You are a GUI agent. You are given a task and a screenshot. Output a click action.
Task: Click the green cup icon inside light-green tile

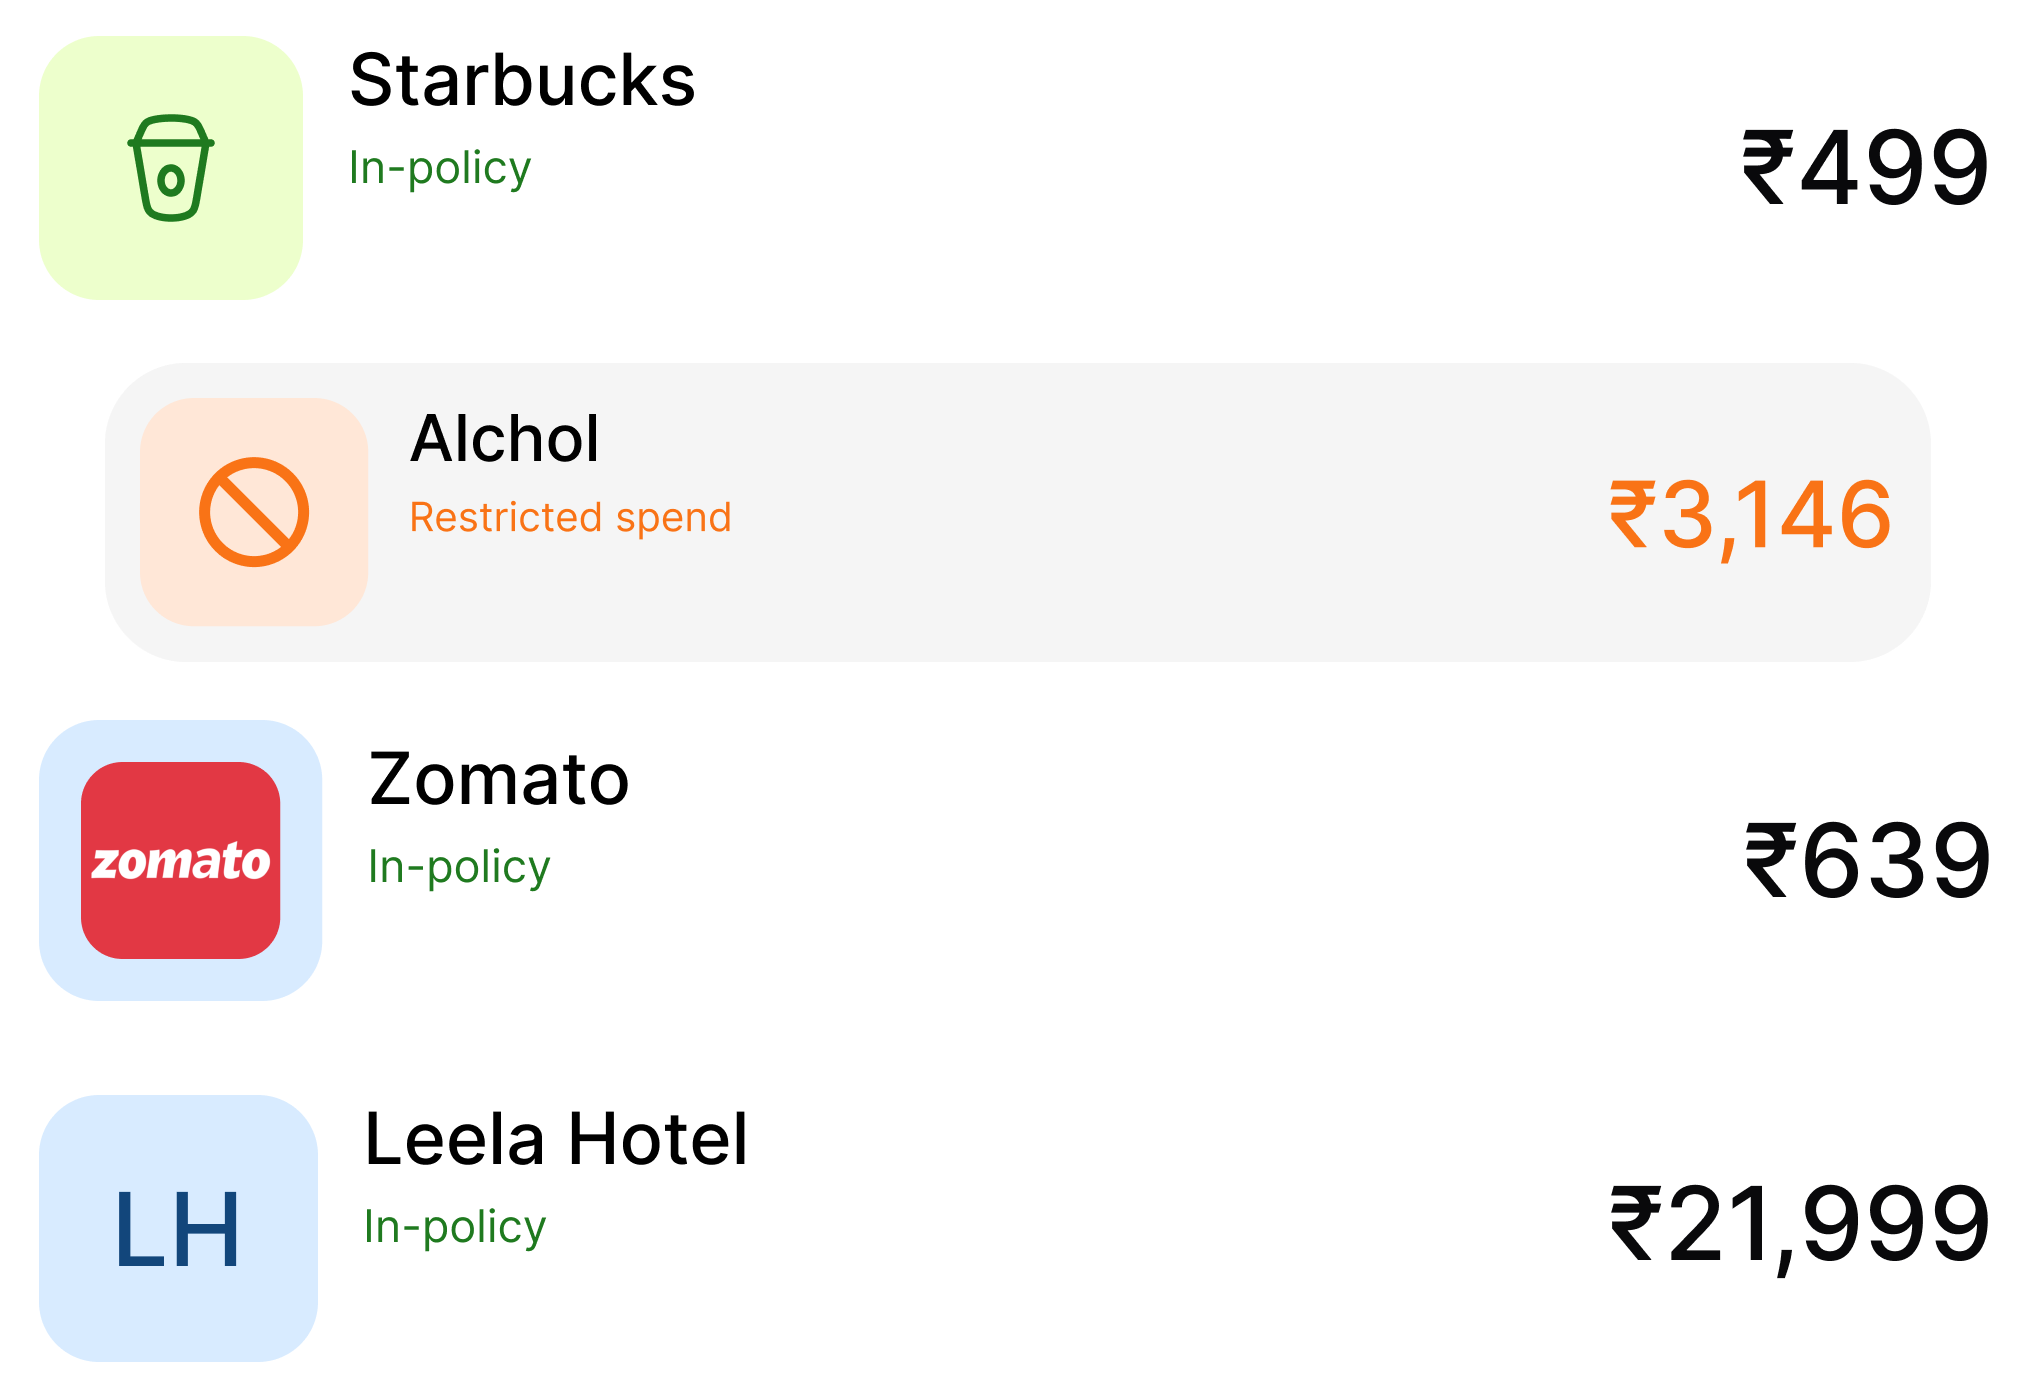pyautogui.click(x=172, y=168)
